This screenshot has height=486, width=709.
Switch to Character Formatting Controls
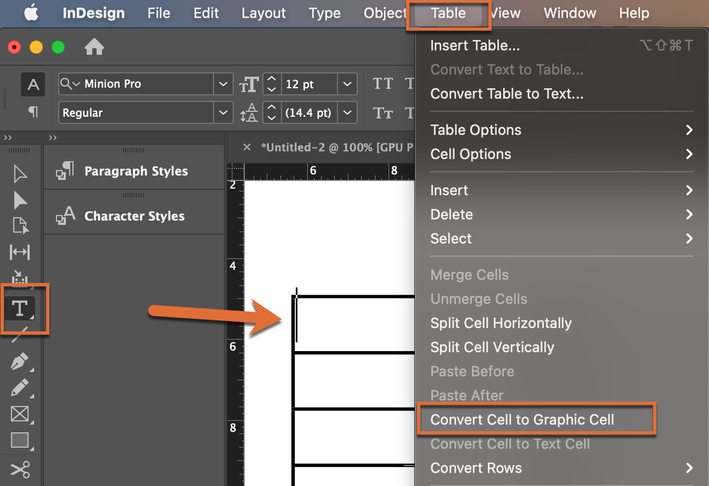point(33,85)
